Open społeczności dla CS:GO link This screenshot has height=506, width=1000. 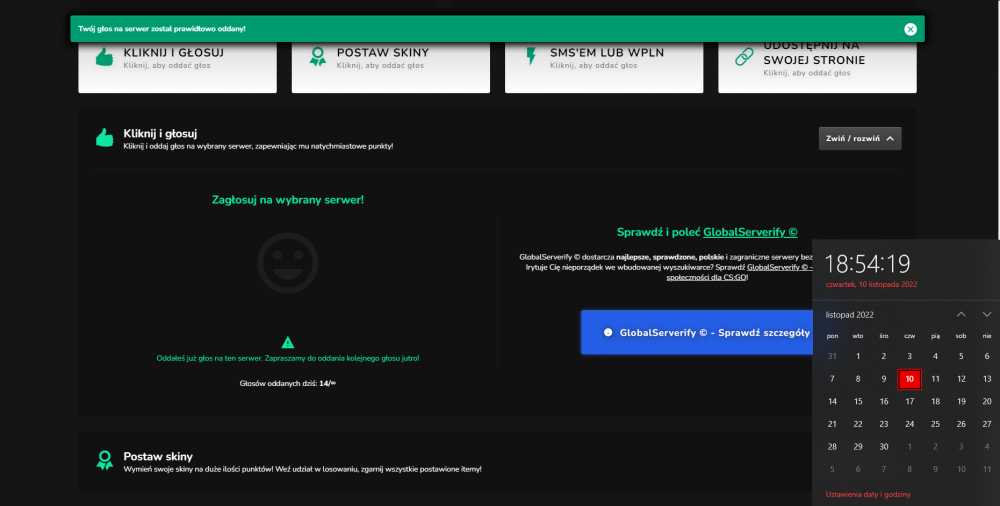click(707, 278)
